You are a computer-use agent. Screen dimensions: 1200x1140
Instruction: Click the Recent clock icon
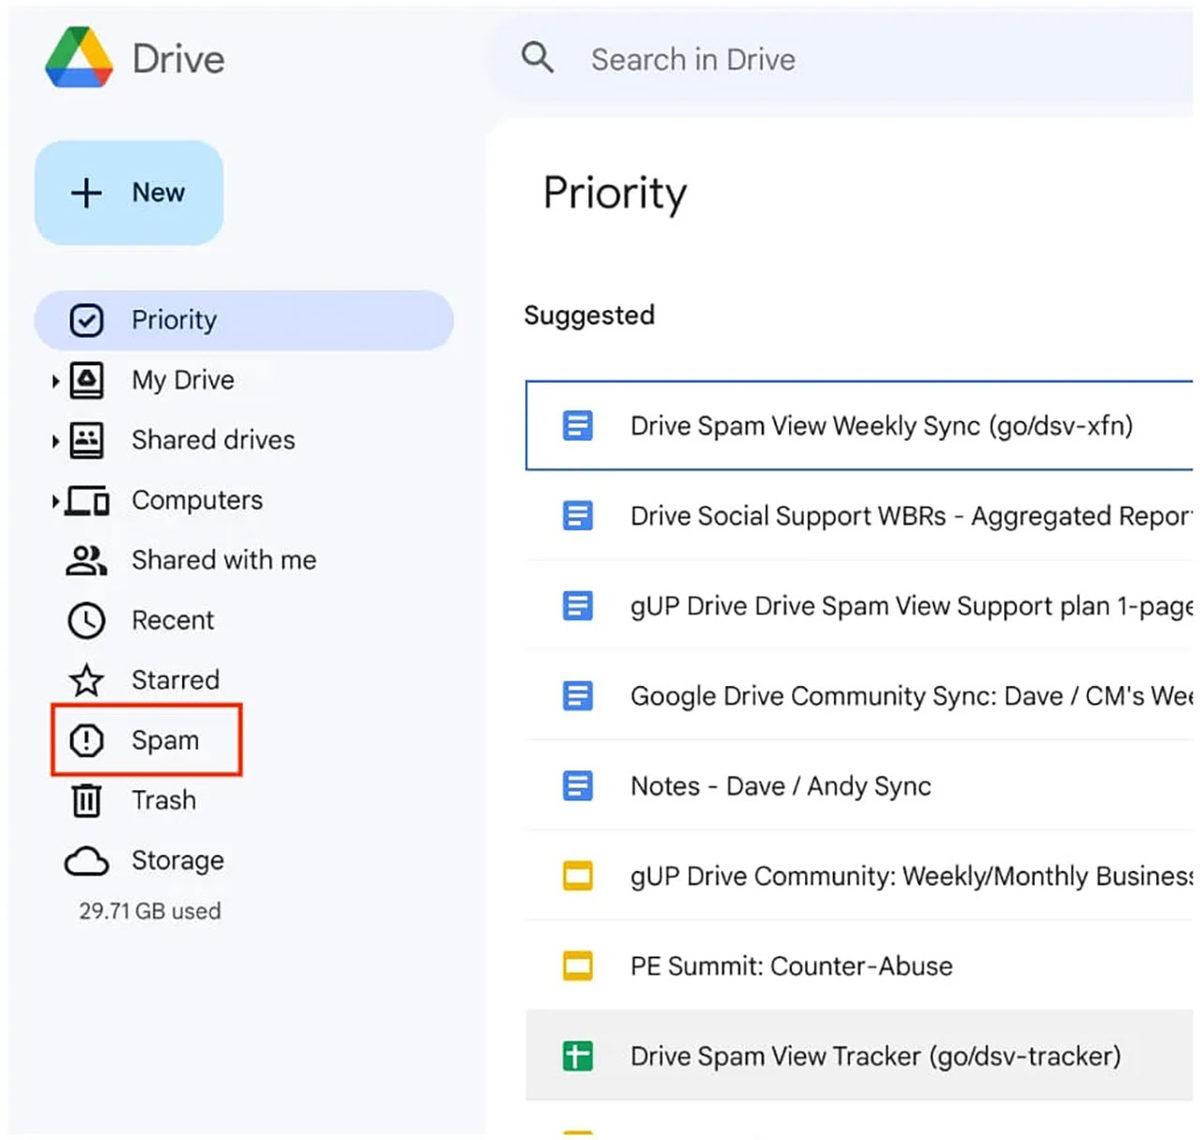87,620
